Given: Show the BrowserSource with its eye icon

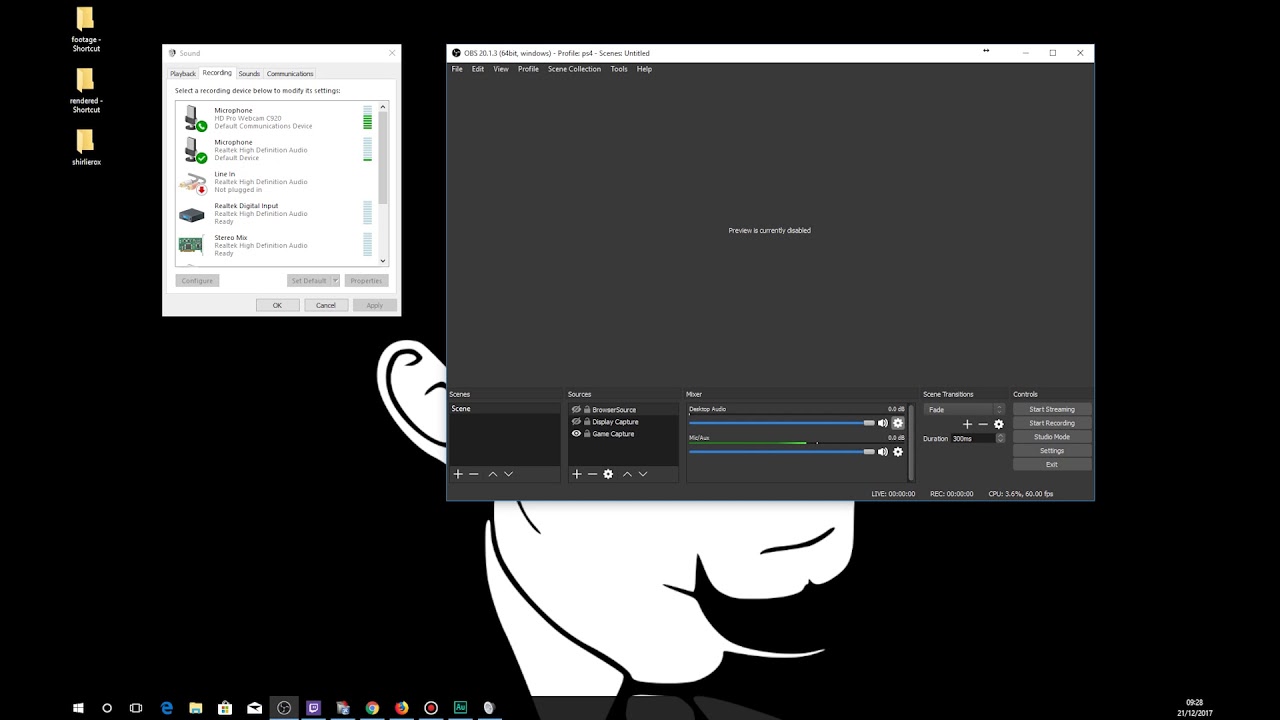Looking at the screenshot, I should pos(576,410).
